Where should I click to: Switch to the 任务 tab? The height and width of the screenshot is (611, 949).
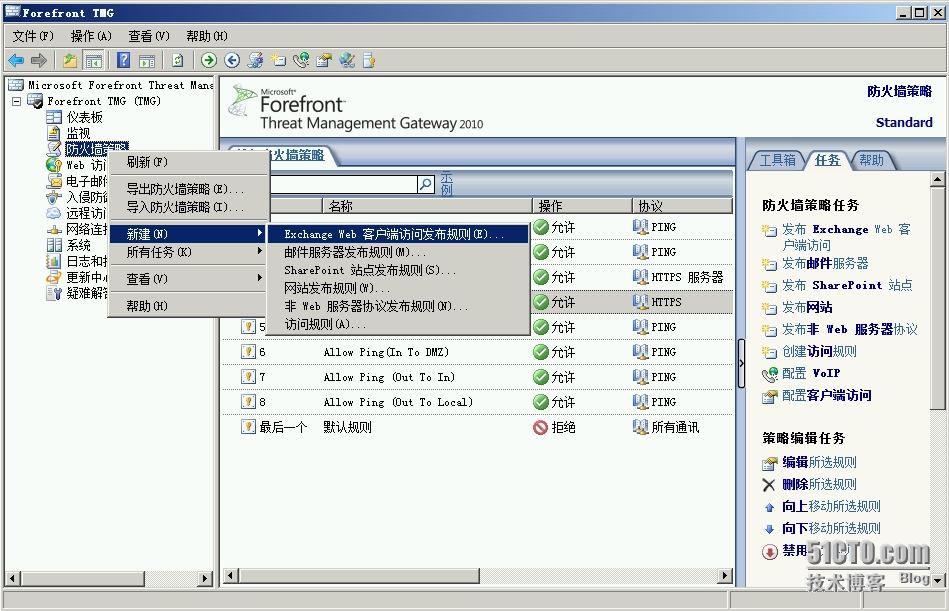(x=827, y=160)
